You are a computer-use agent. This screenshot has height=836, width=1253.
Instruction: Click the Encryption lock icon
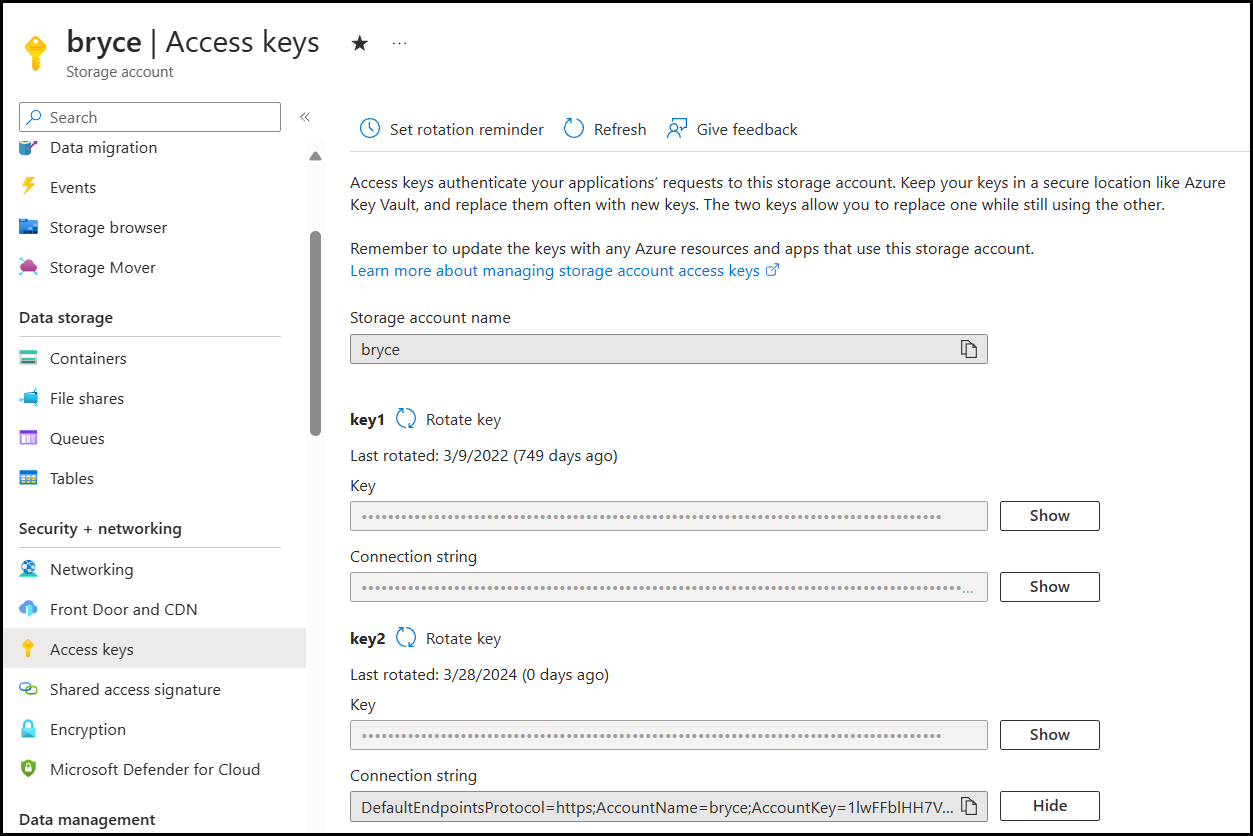point(28,729)
